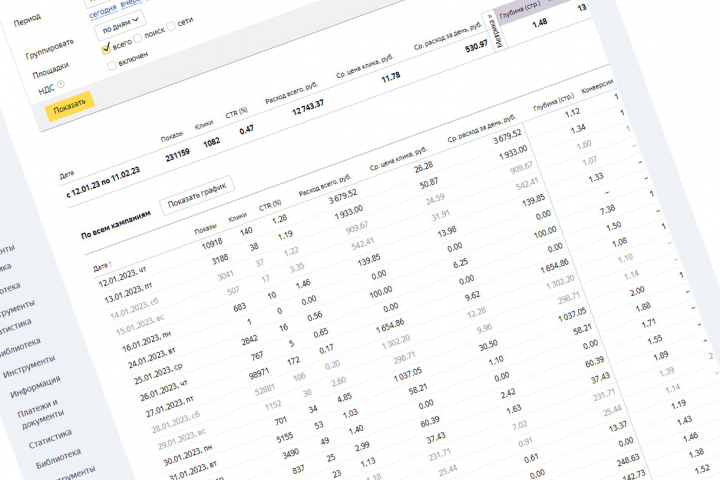Enable the поиск checkbox
This screenshot has height=480, width=720.
click(139, 38)
